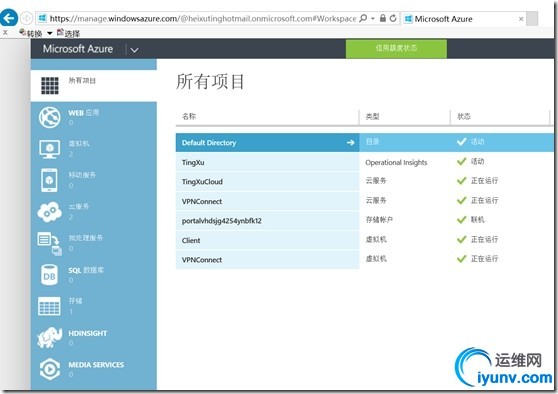The width and height of the screenshot is (558, 394).
Task: Select WEB 应用 sidebar label
Action: coord(84,113)
